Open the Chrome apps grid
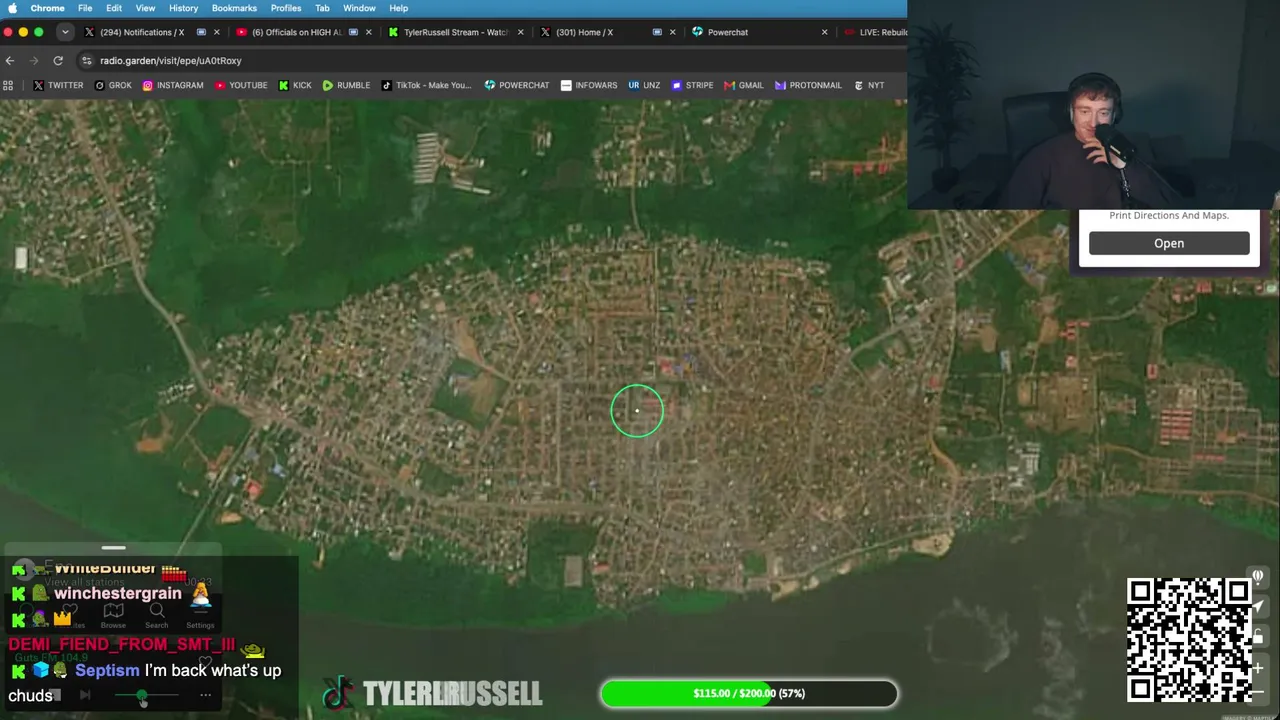Screen dimensions: 1280x720 click(x=8, y=86)
